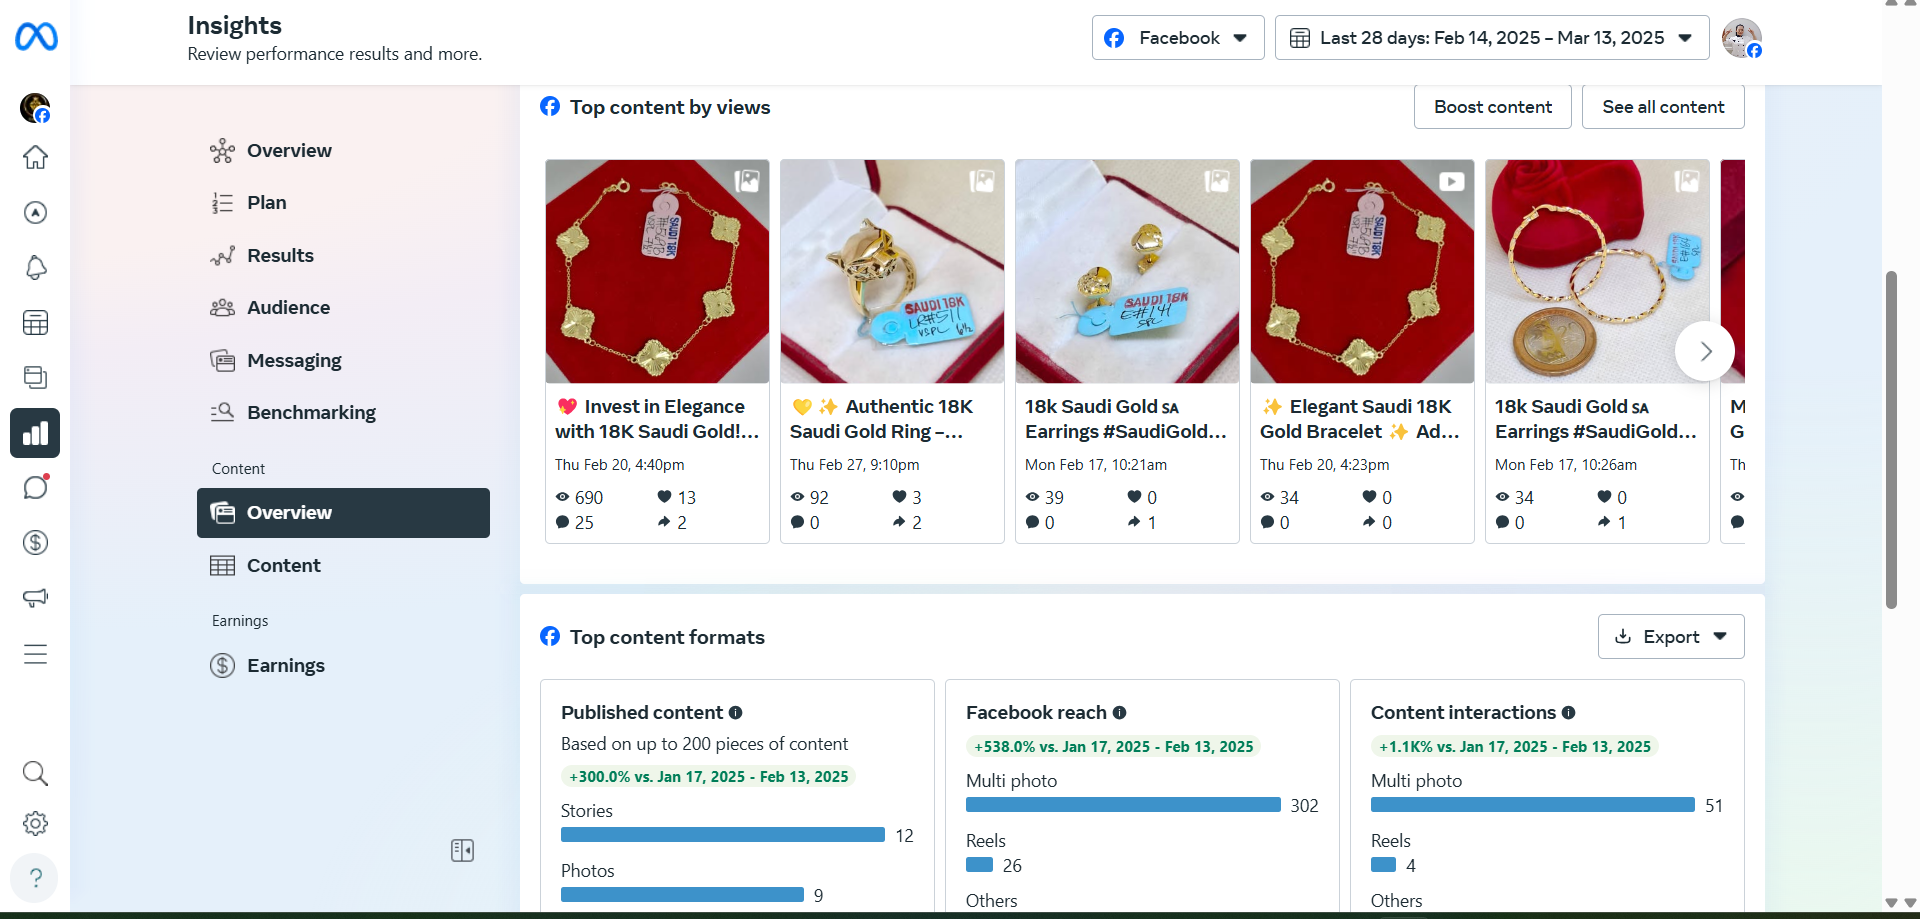
Task: Click the Reels interactions bar showing 4
Action: pos(1383,865)
